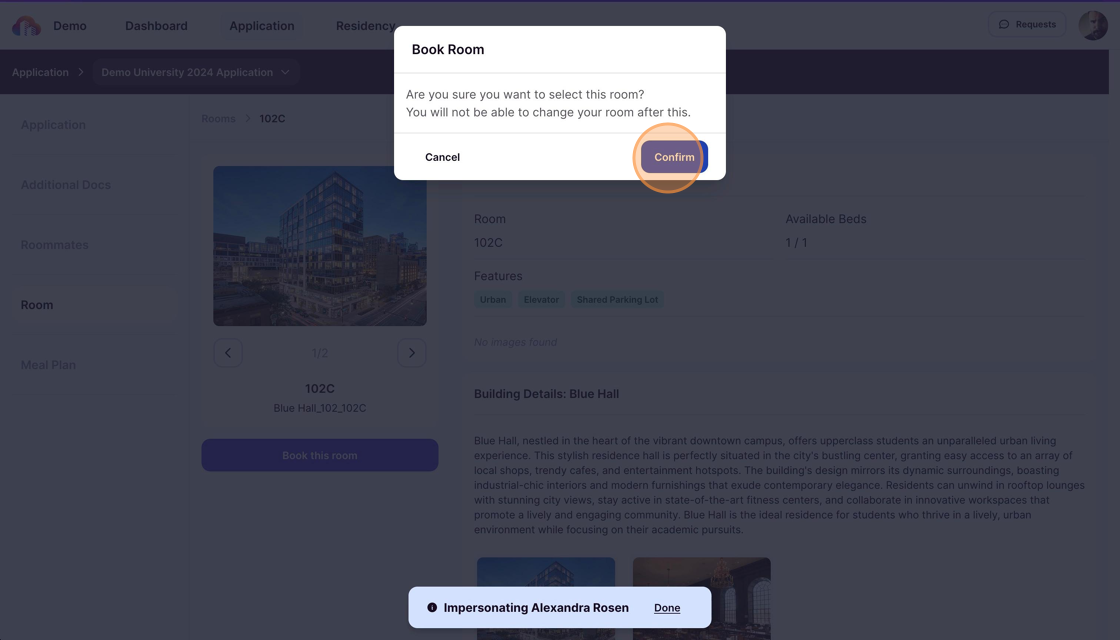This screenshot has width=1120, height=640.
Task: Click the info icon in the impersonation banner
Action: [431, 607]
